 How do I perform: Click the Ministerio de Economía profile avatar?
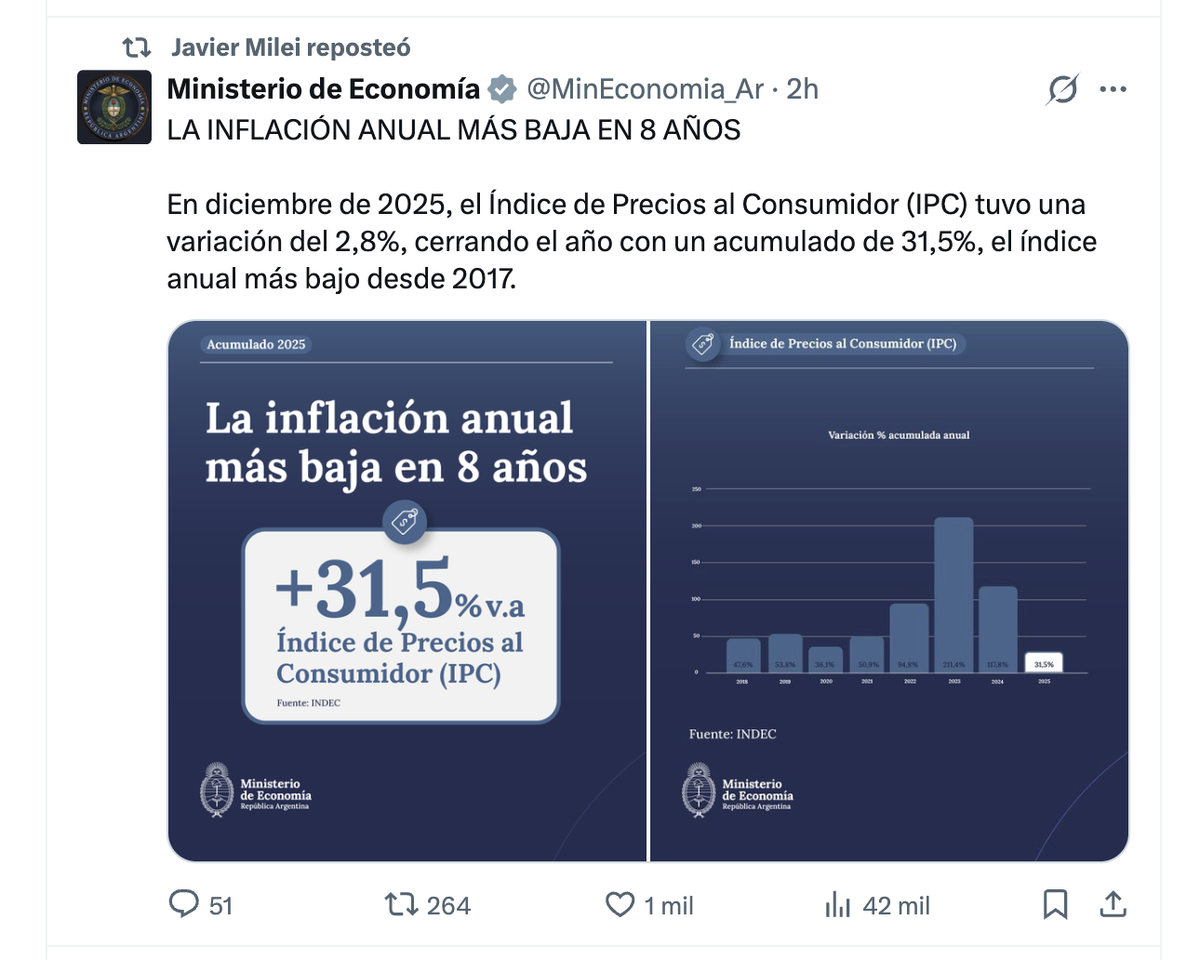coord(115,107)
